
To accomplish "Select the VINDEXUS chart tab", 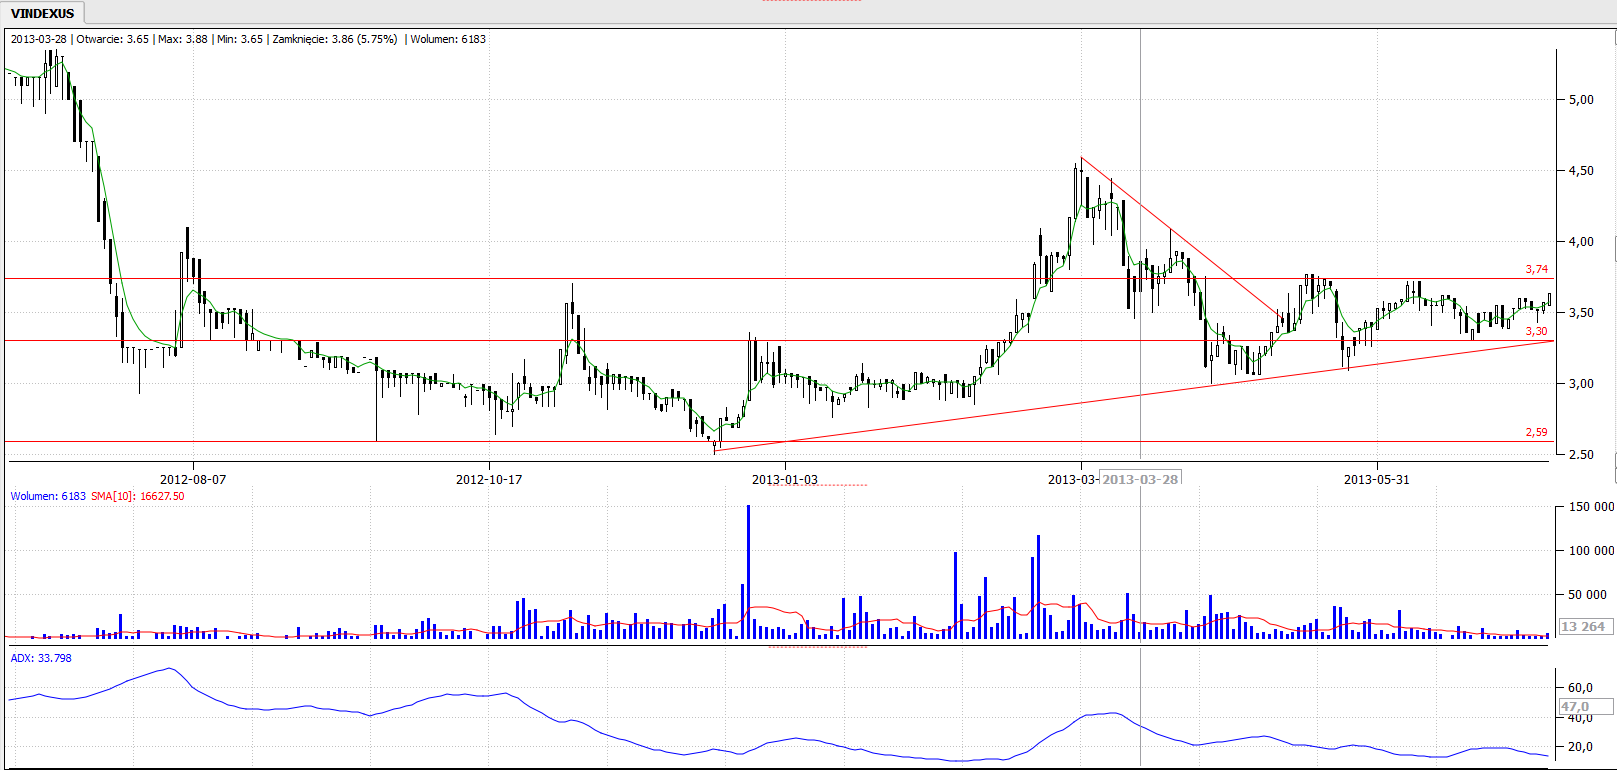I will point(43,13).
